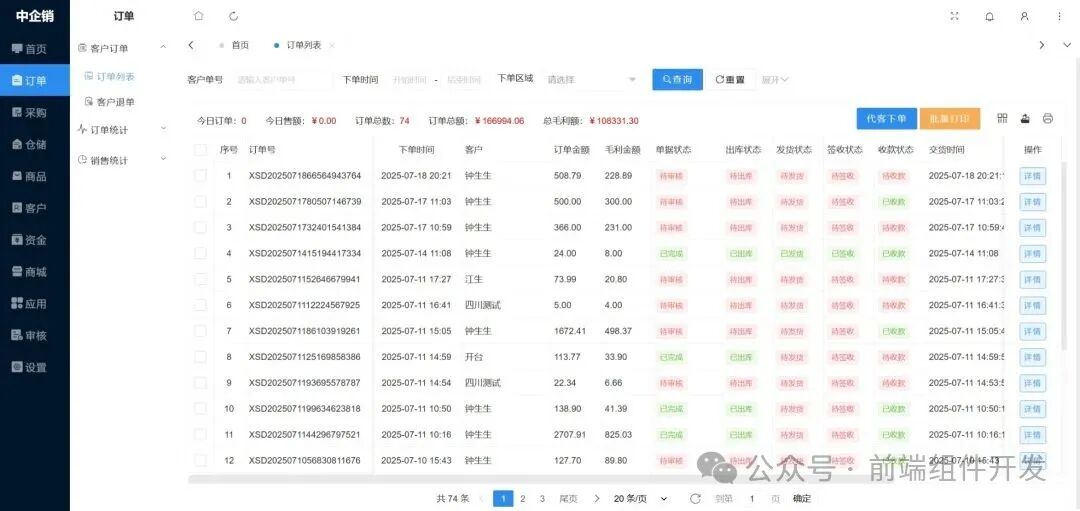This screenshot has width=1080, height=511.
Task: Click the orange 批量打印 button
Action: (x=950, y=118)
